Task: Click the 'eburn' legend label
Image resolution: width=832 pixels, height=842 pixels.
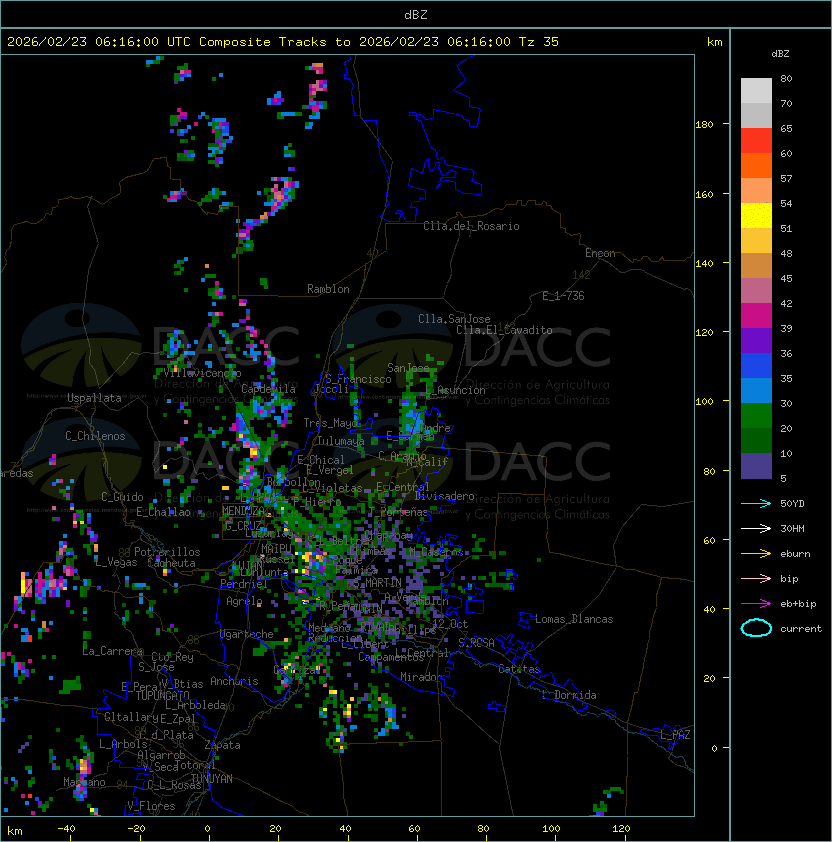Action: click(795, 554)
